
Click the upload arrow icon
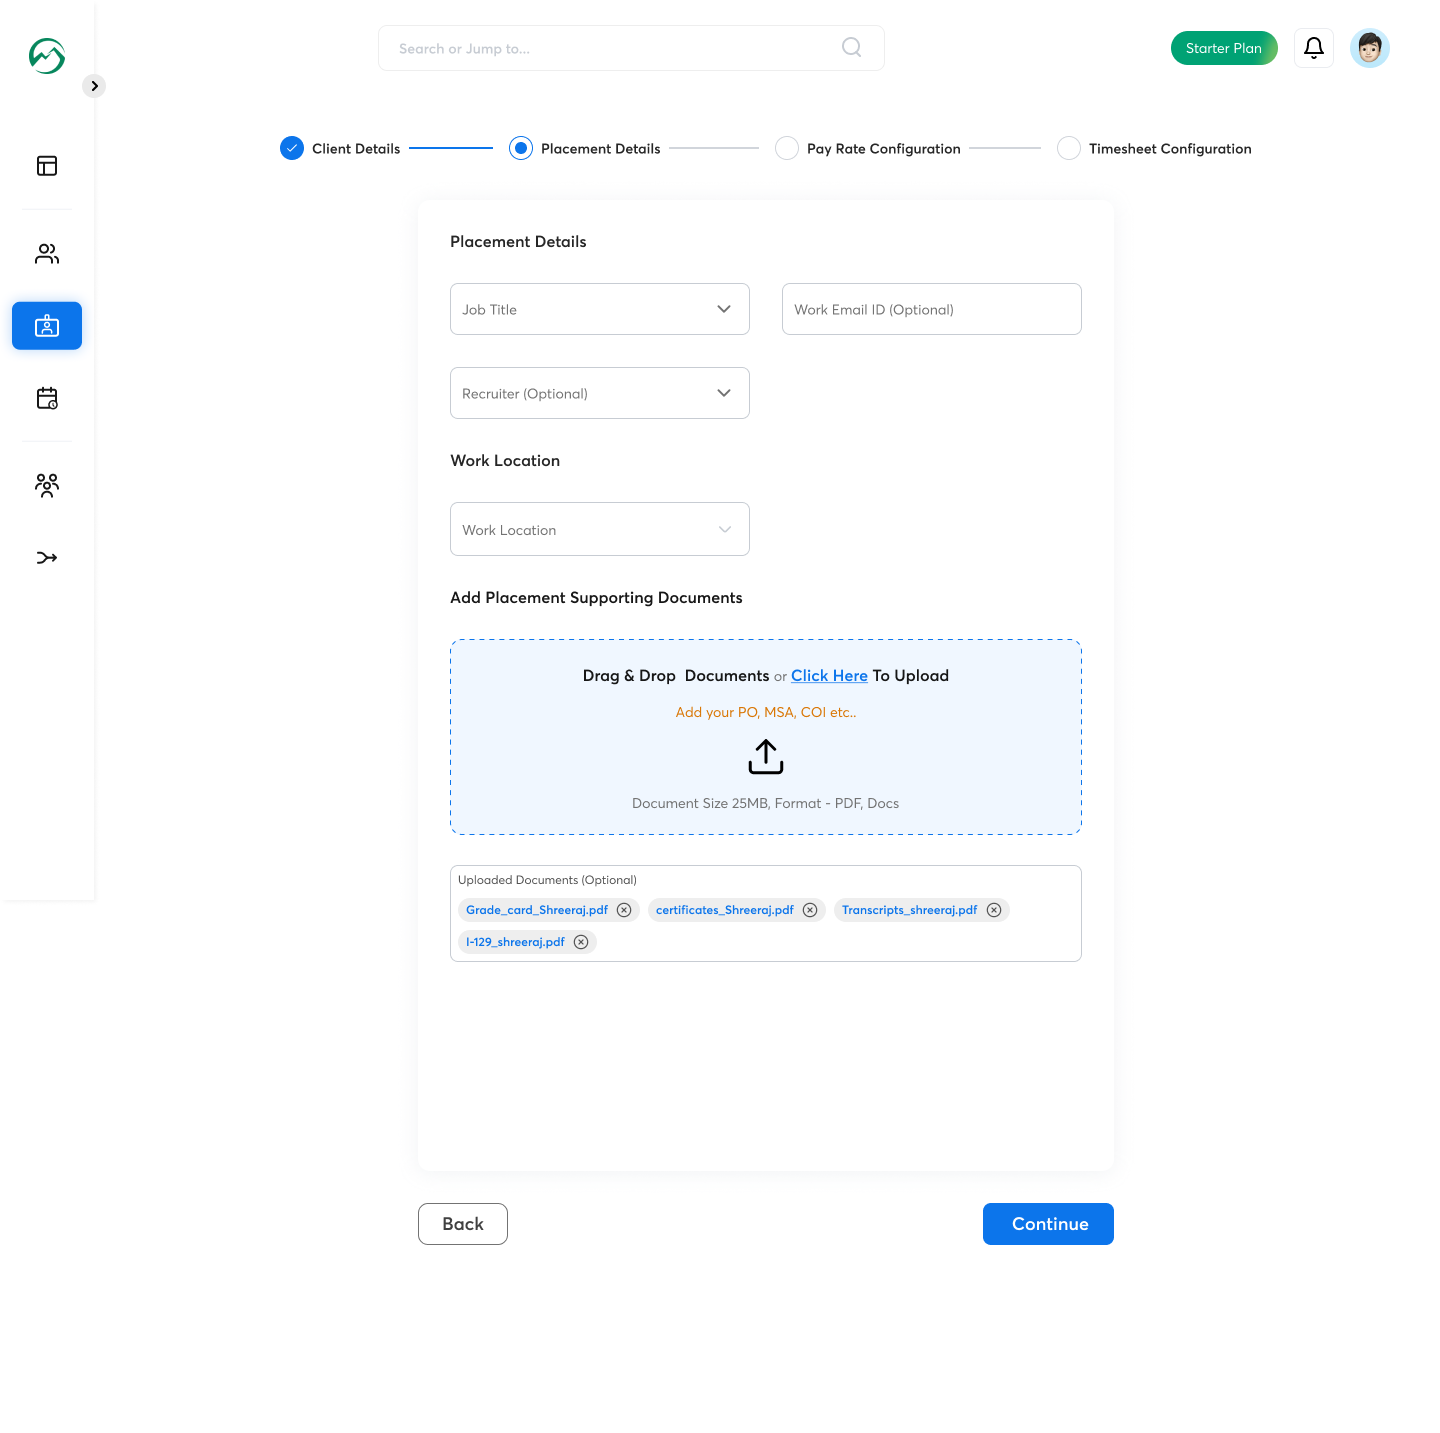pos(765,757)
